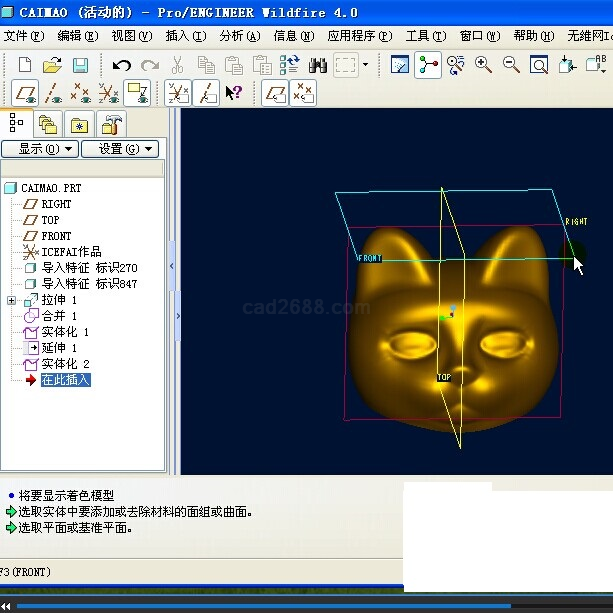This screenshot has width=613, height=613.
Task: Save the model using the disk icon
Action: pos(80,65)
